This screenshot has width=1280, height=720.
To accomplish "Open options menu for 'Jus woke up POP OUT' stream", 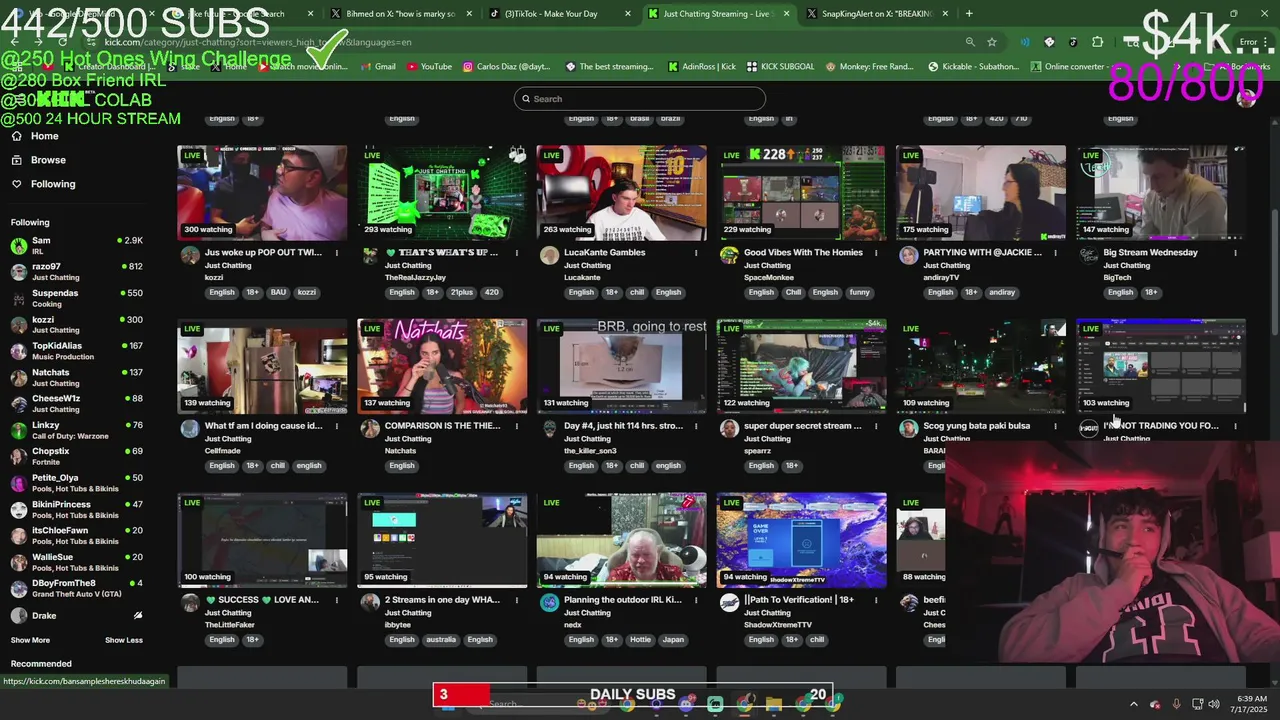I will click(x=337, y=253).
